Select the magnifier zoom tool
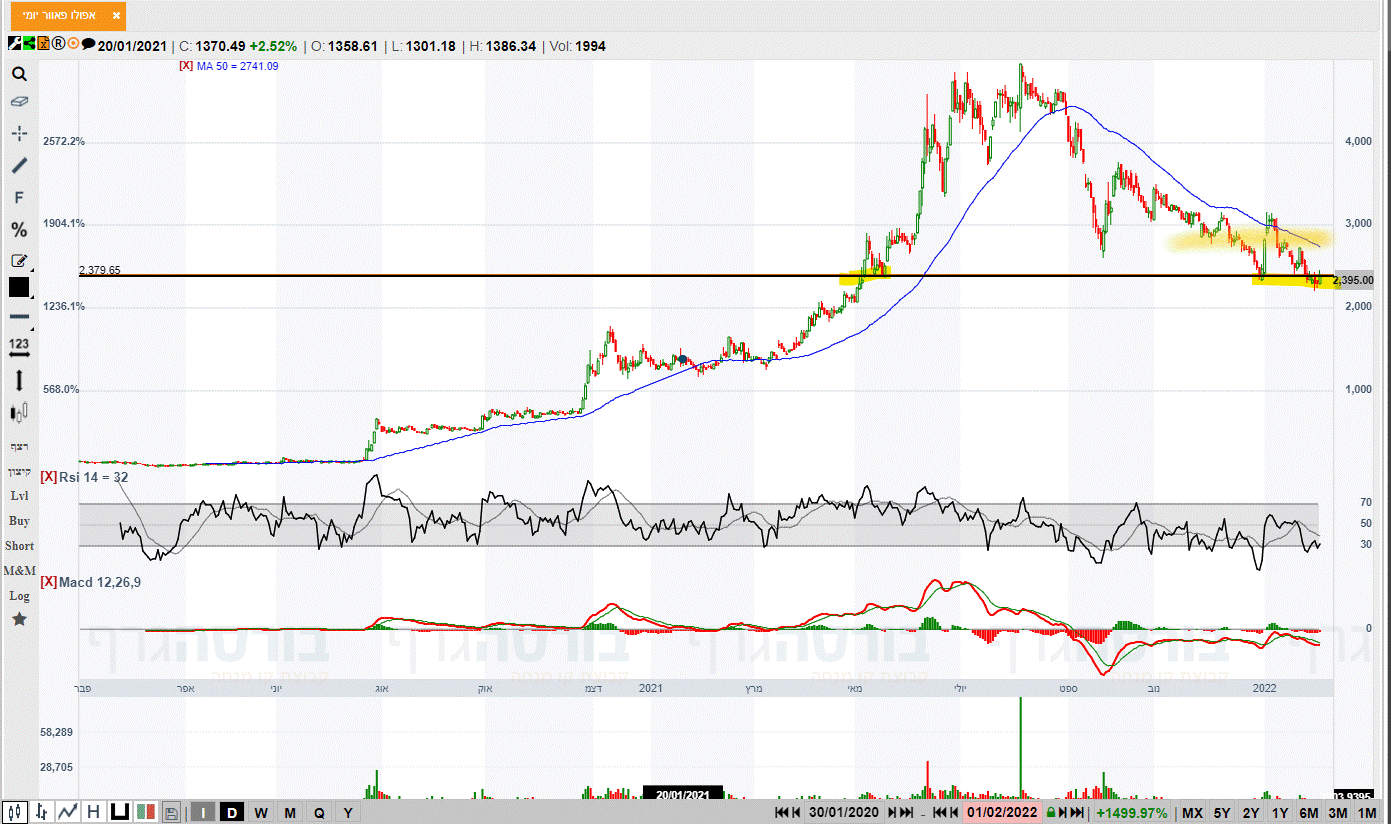 19,74
